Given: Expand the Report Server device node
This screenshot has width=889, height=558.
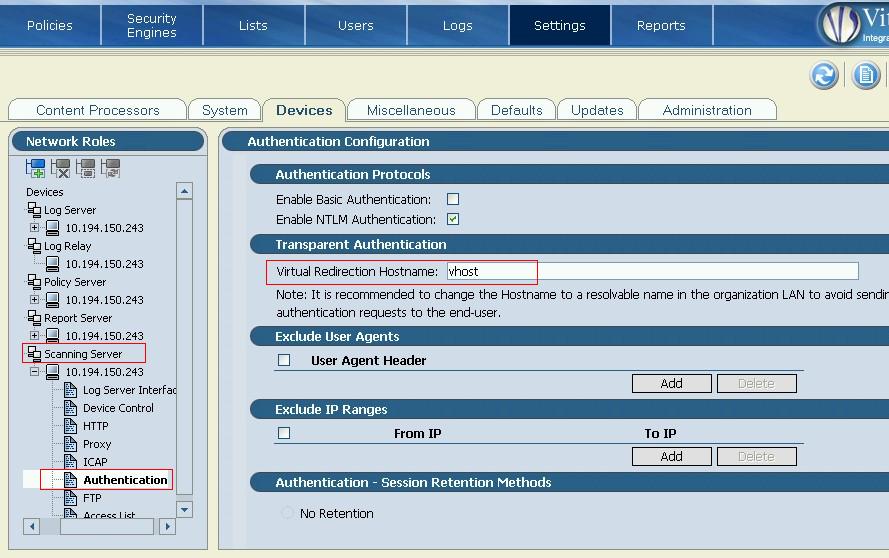Looking at the screenshot, I should [x=34, y=336].
